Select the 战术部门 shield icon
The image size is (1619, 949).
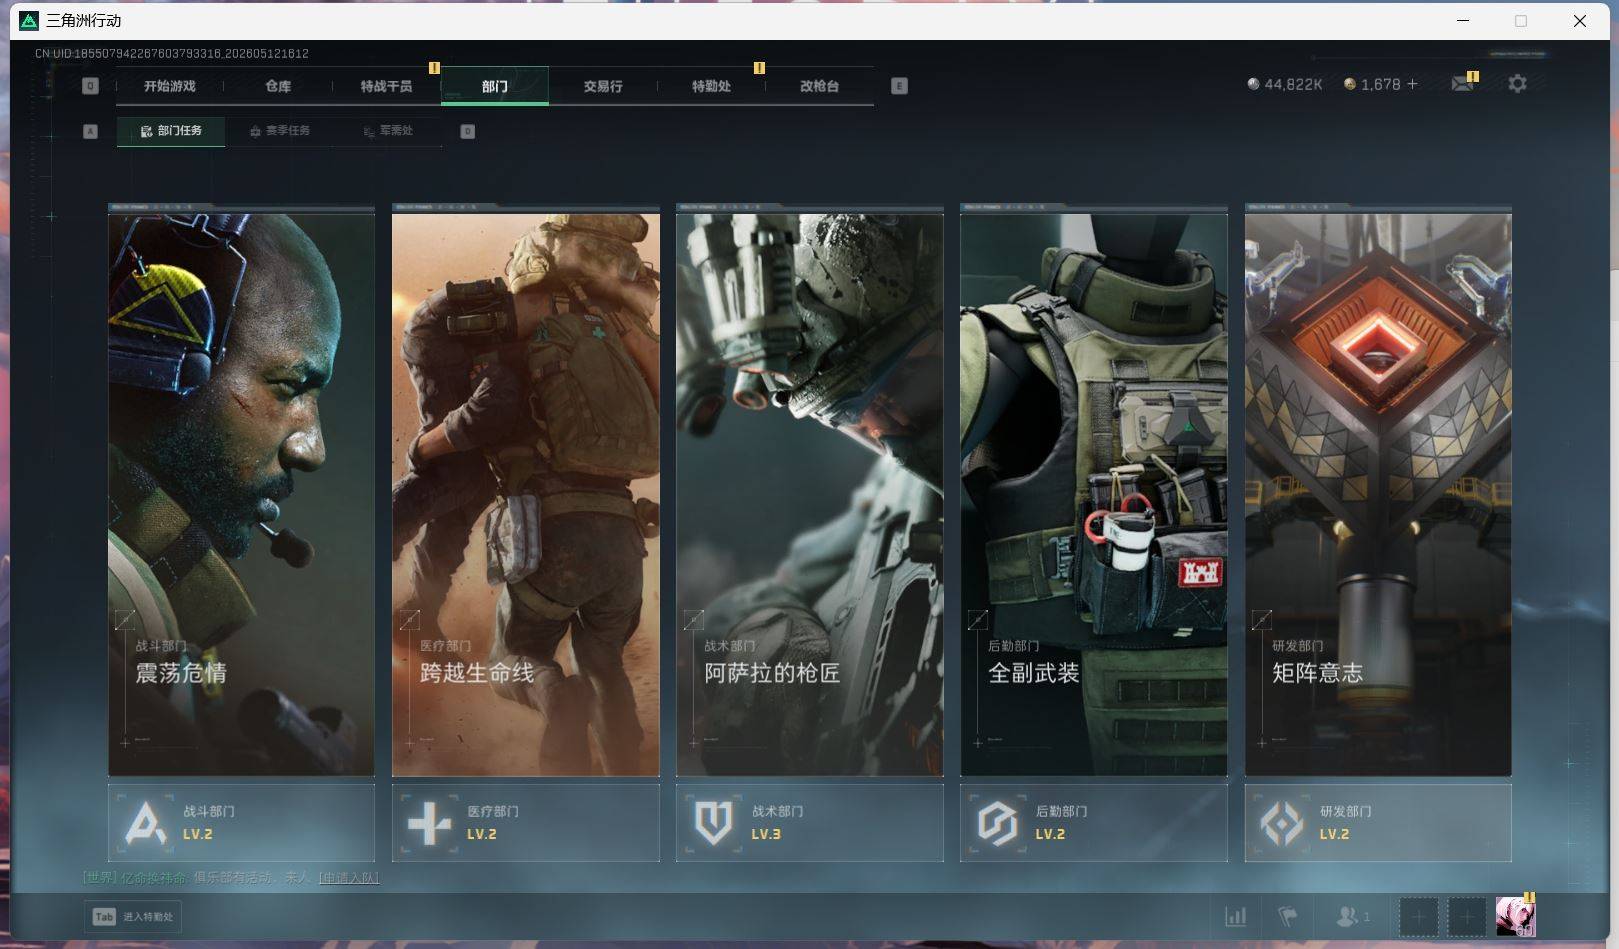(x=714, y=823)
